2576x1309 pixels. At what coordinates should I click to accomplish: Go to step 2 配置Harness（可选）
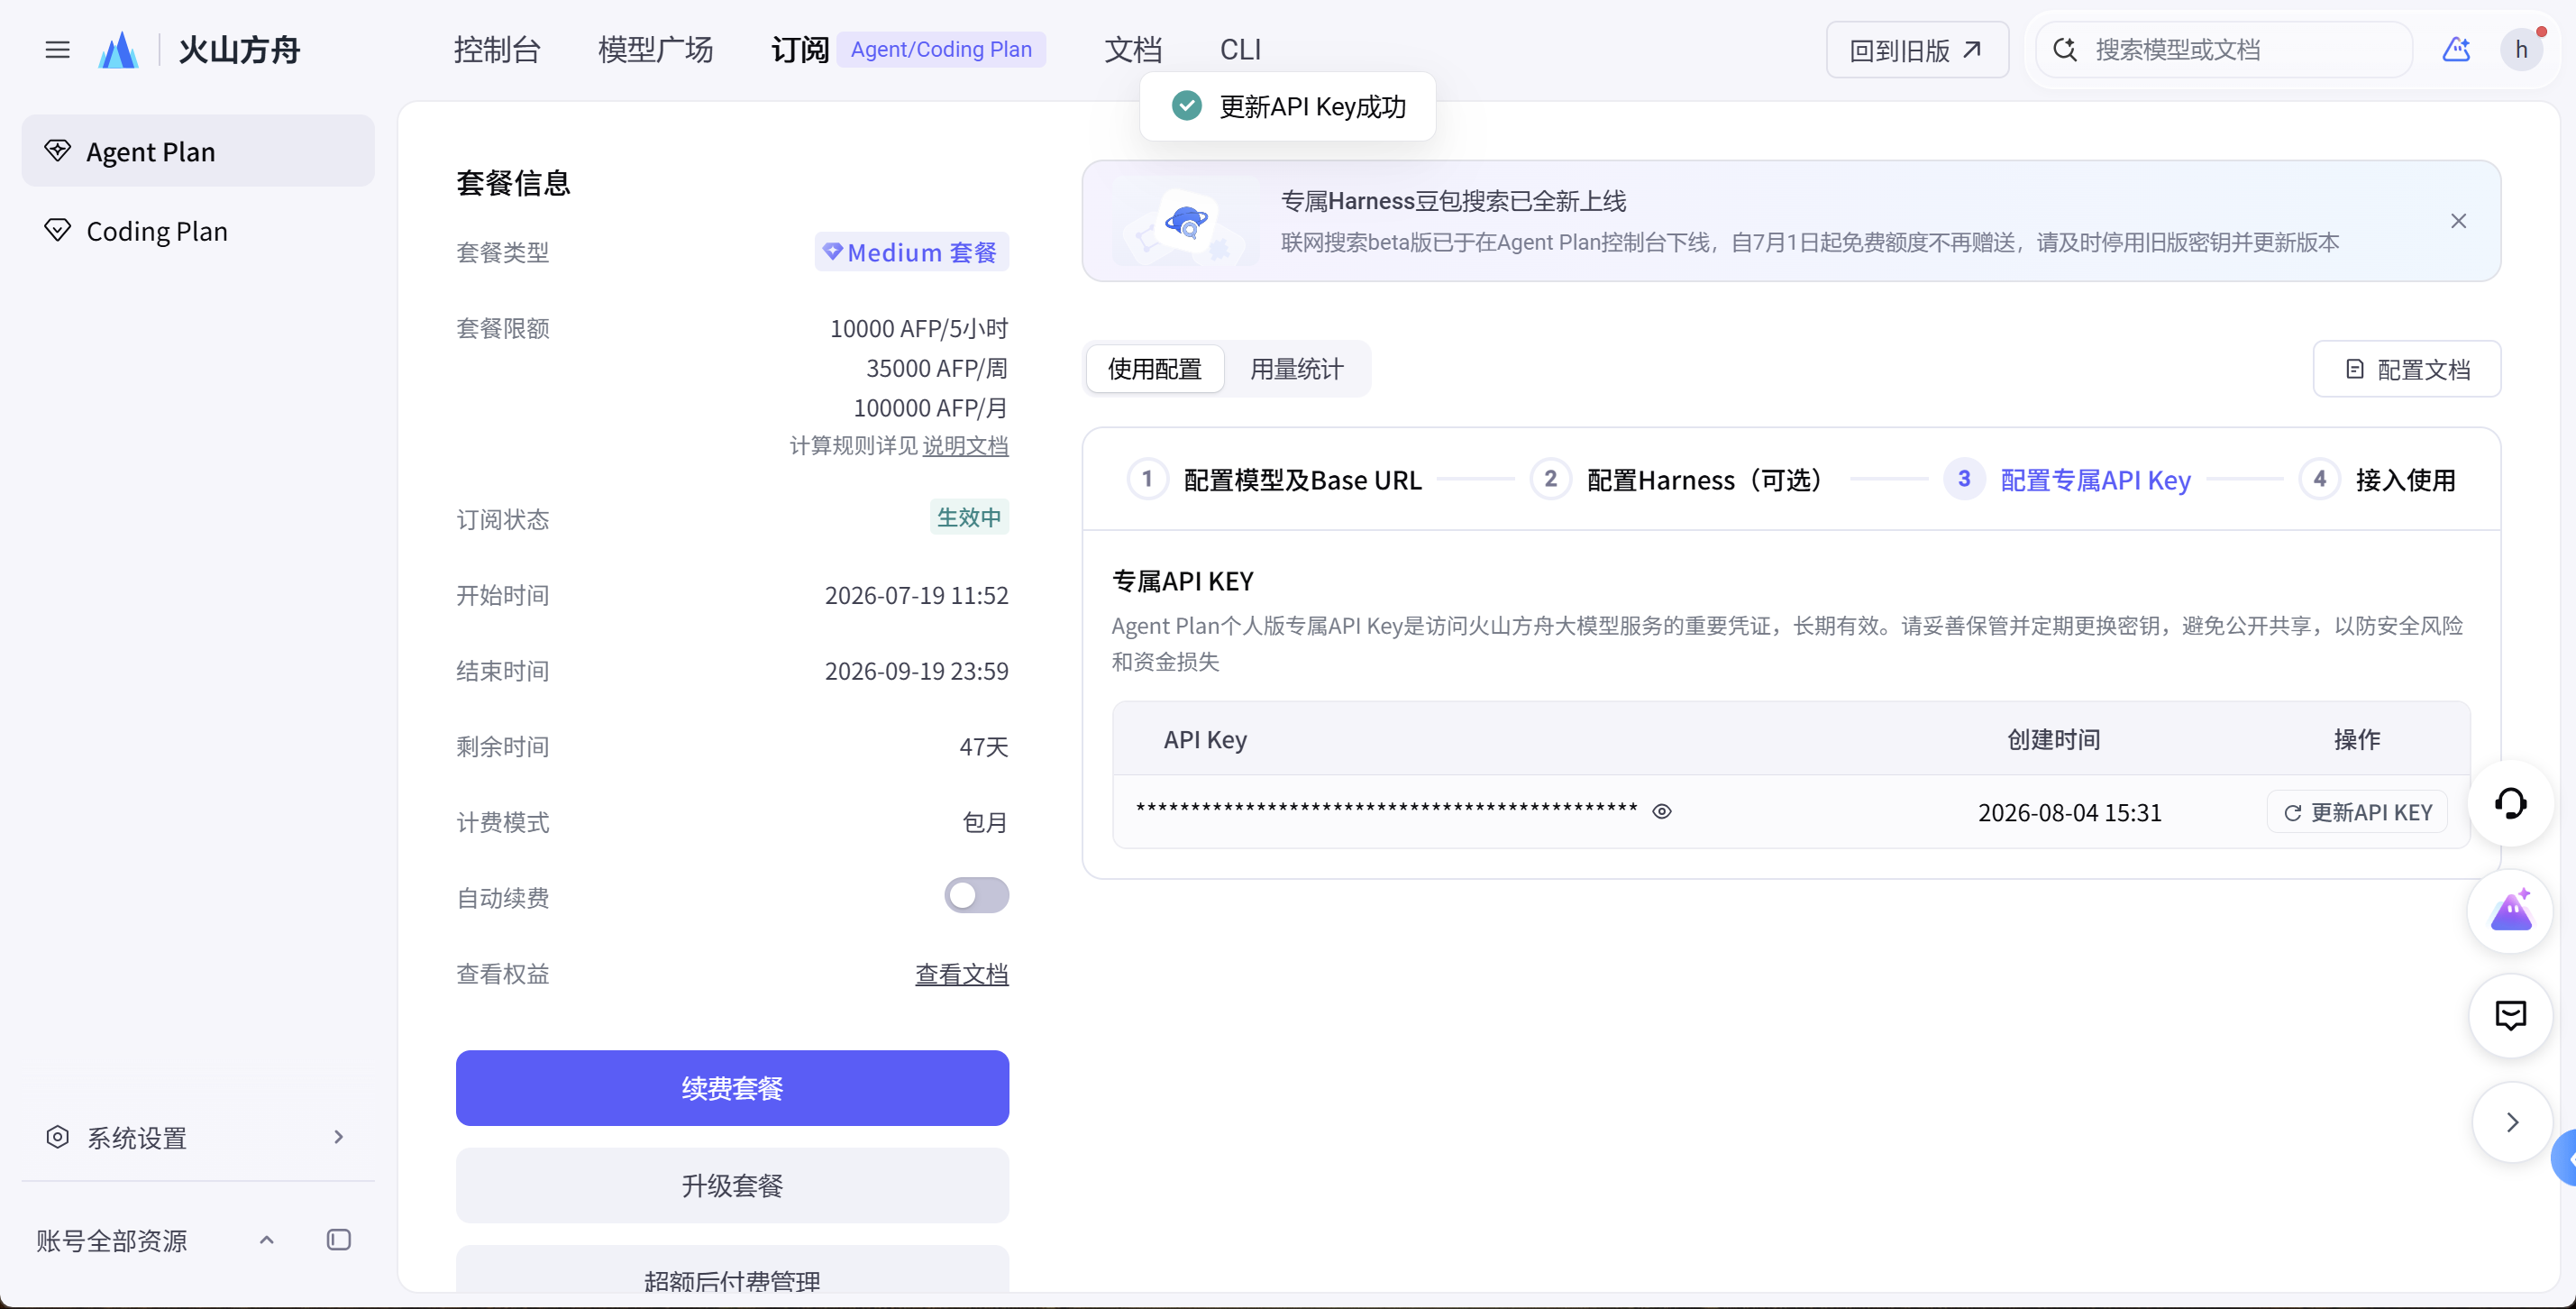click(1680, 480)
